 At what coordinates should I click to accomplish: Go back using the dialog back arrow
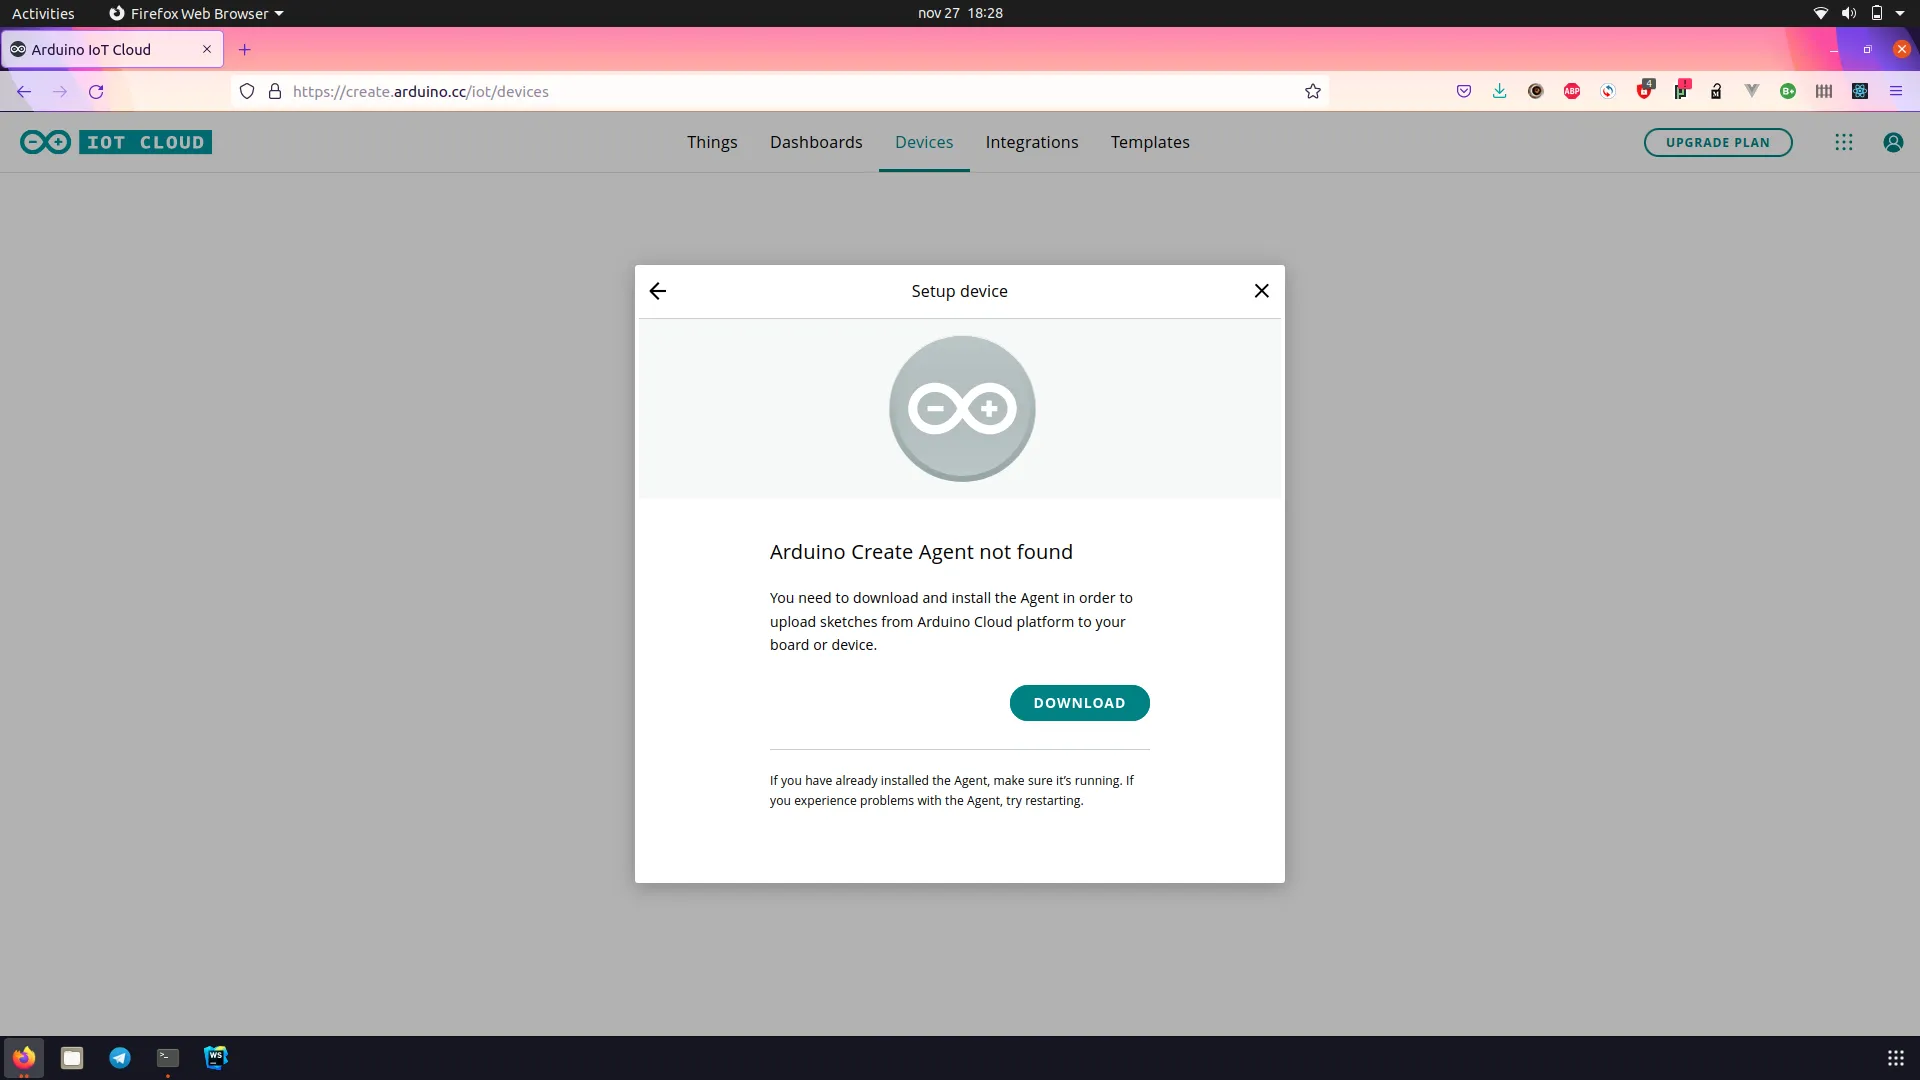pos(657,291)
